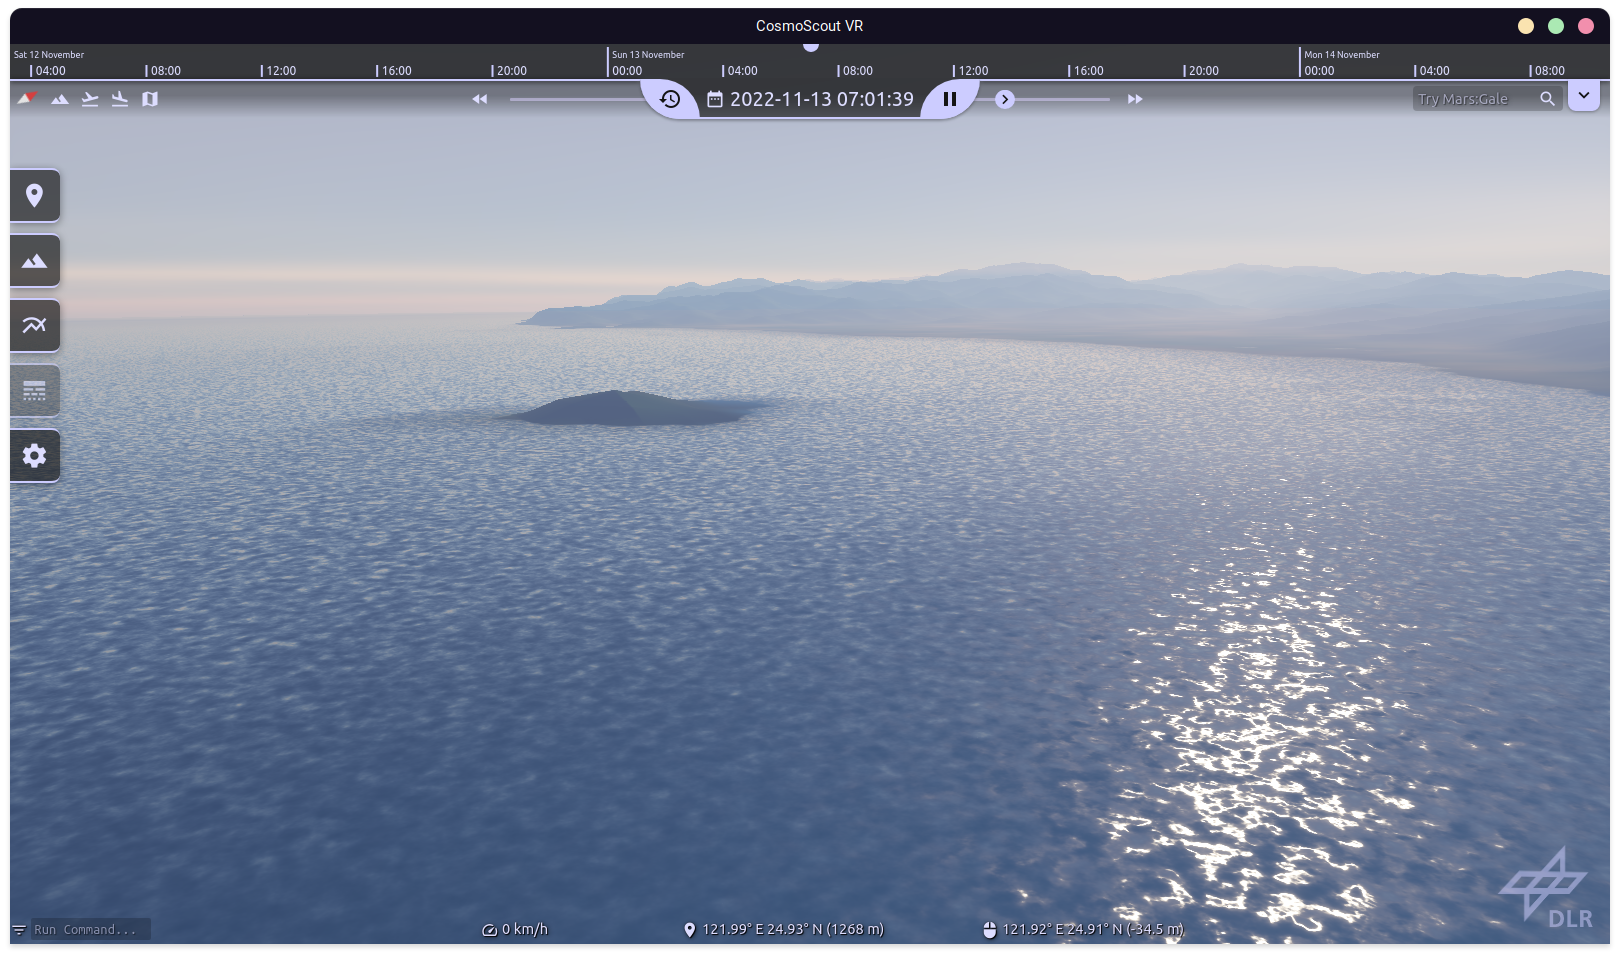Viewport: 1620px width, 955px height.
Task: Reset time with the history clock button
Action: pos(670,99)
